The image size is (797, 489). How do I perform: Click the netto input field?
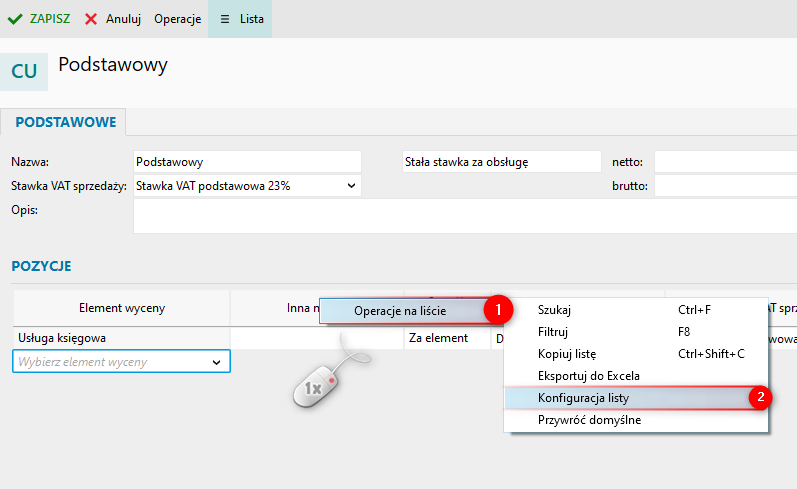pyautogui.click(x=725, y=162)
